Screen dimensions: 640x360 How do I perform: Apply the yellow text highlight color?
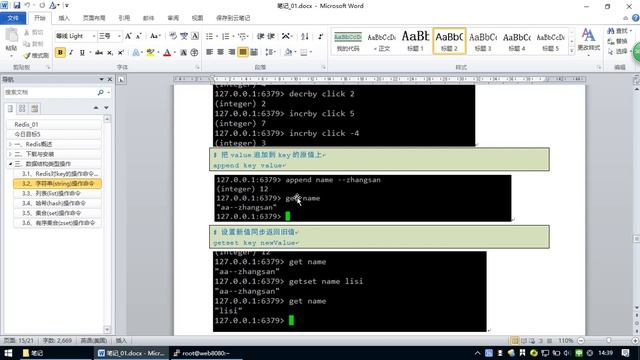[150, 53]
